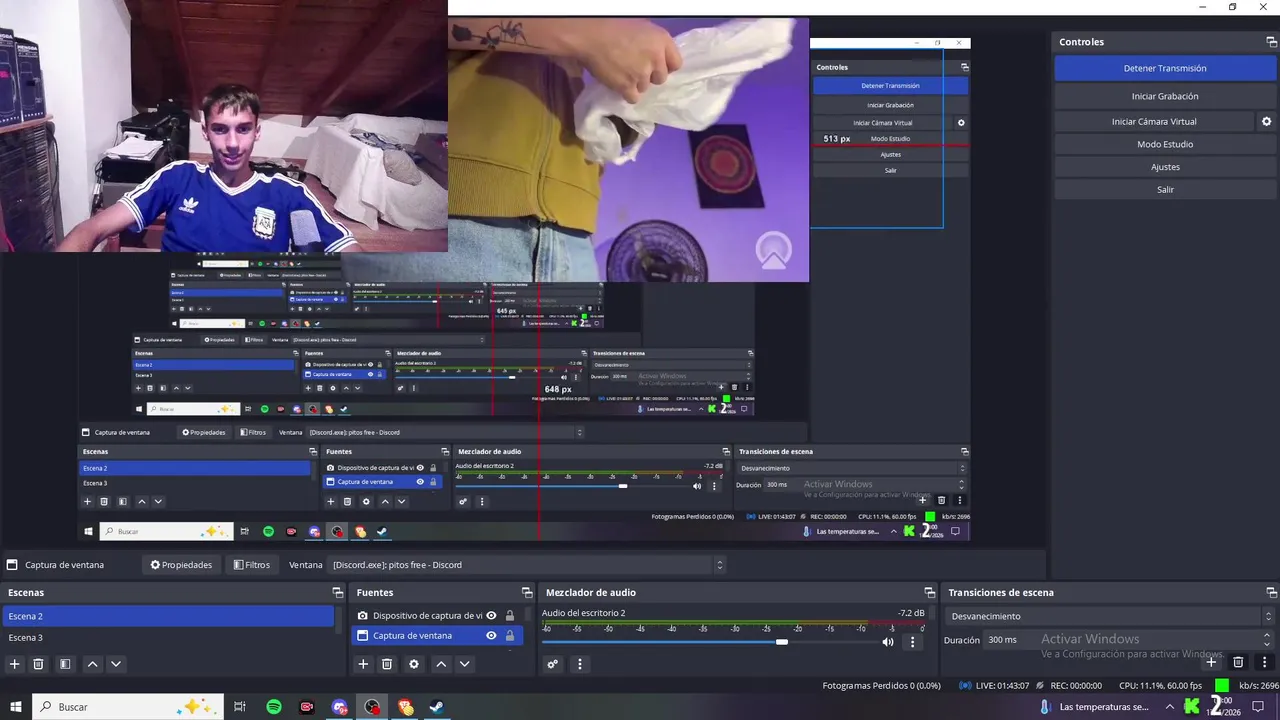The height and width of the screenshot is (720, 1280).
Task: Remove the selected source with trash icon
Action: [x=387, y=664]
